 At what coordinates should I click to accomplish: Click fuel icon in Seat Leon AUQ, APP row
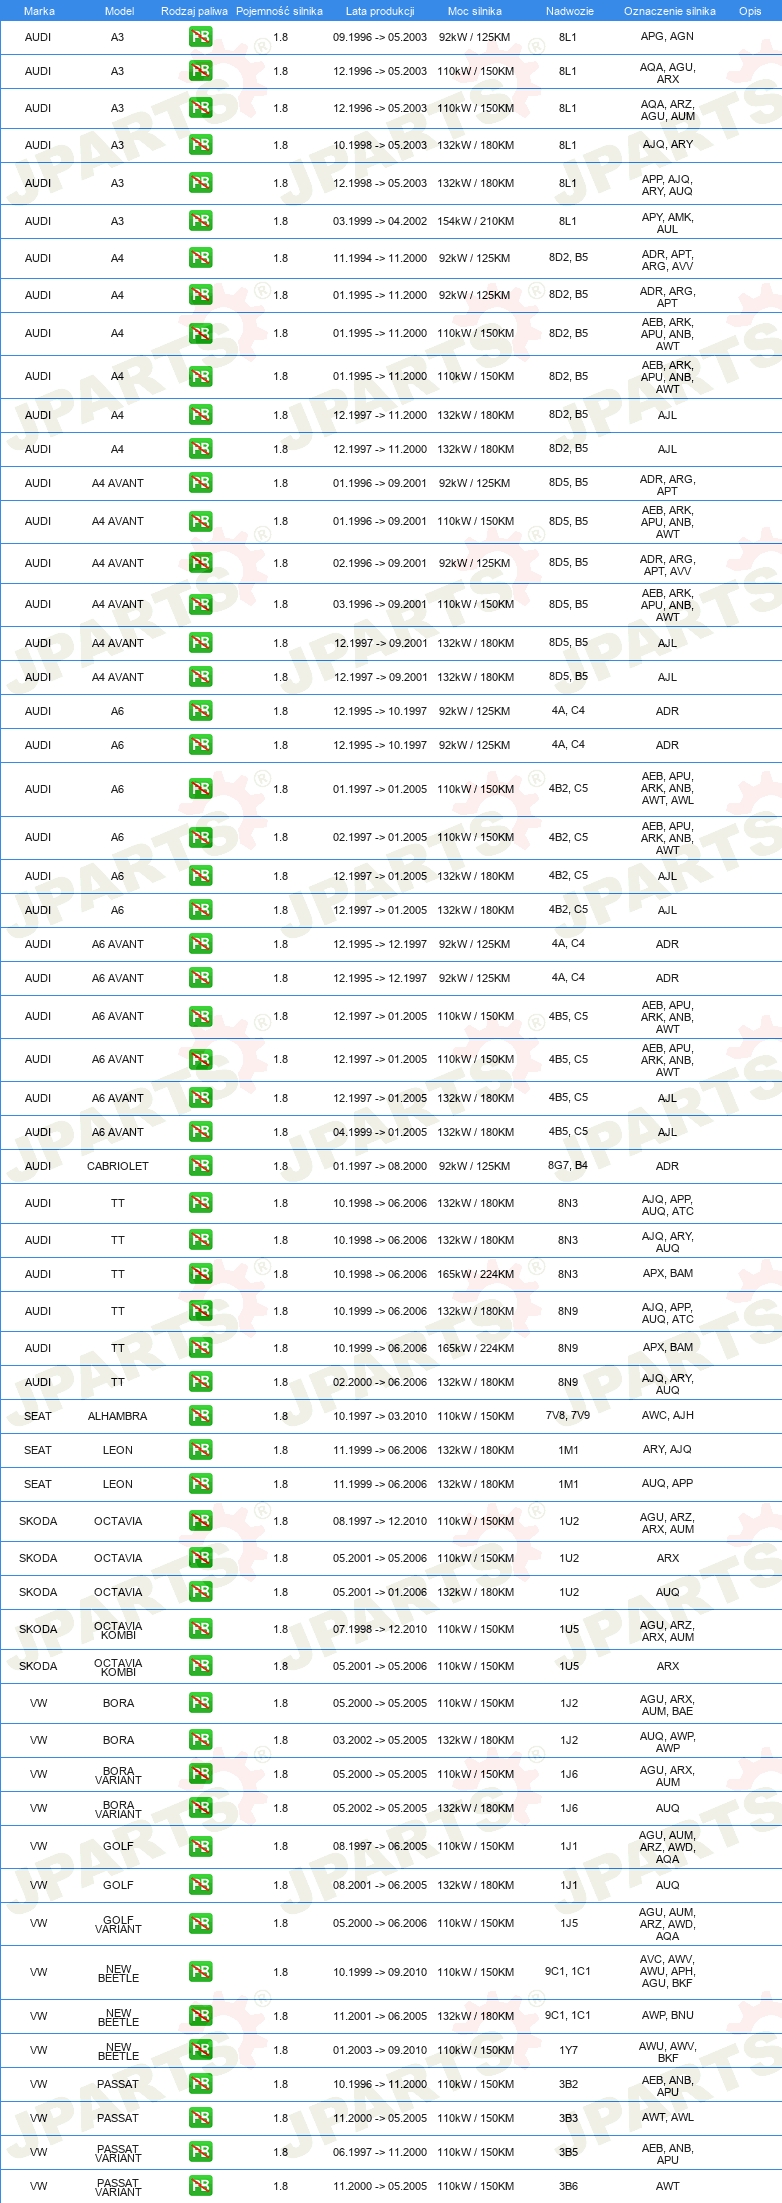coord(200,1484)
